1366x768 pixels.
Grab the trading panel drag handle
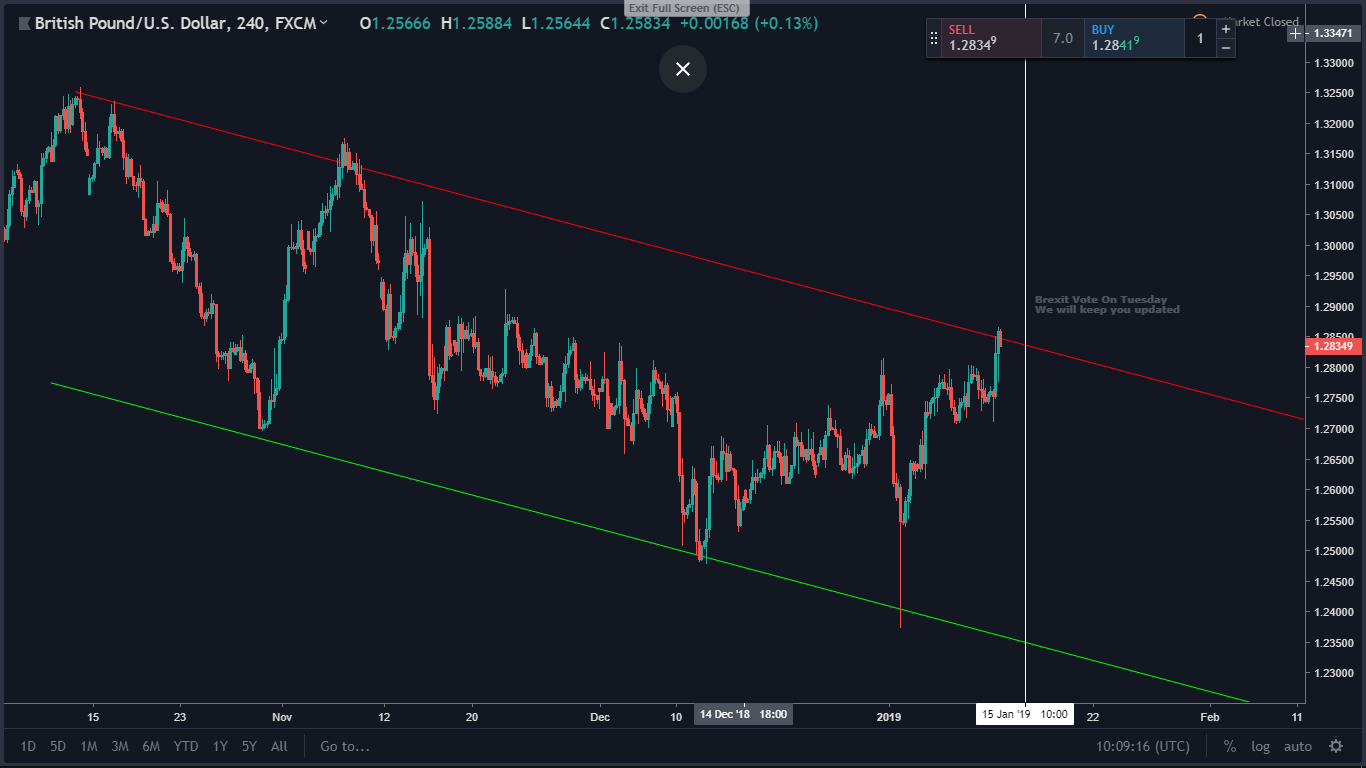(934, 38)
